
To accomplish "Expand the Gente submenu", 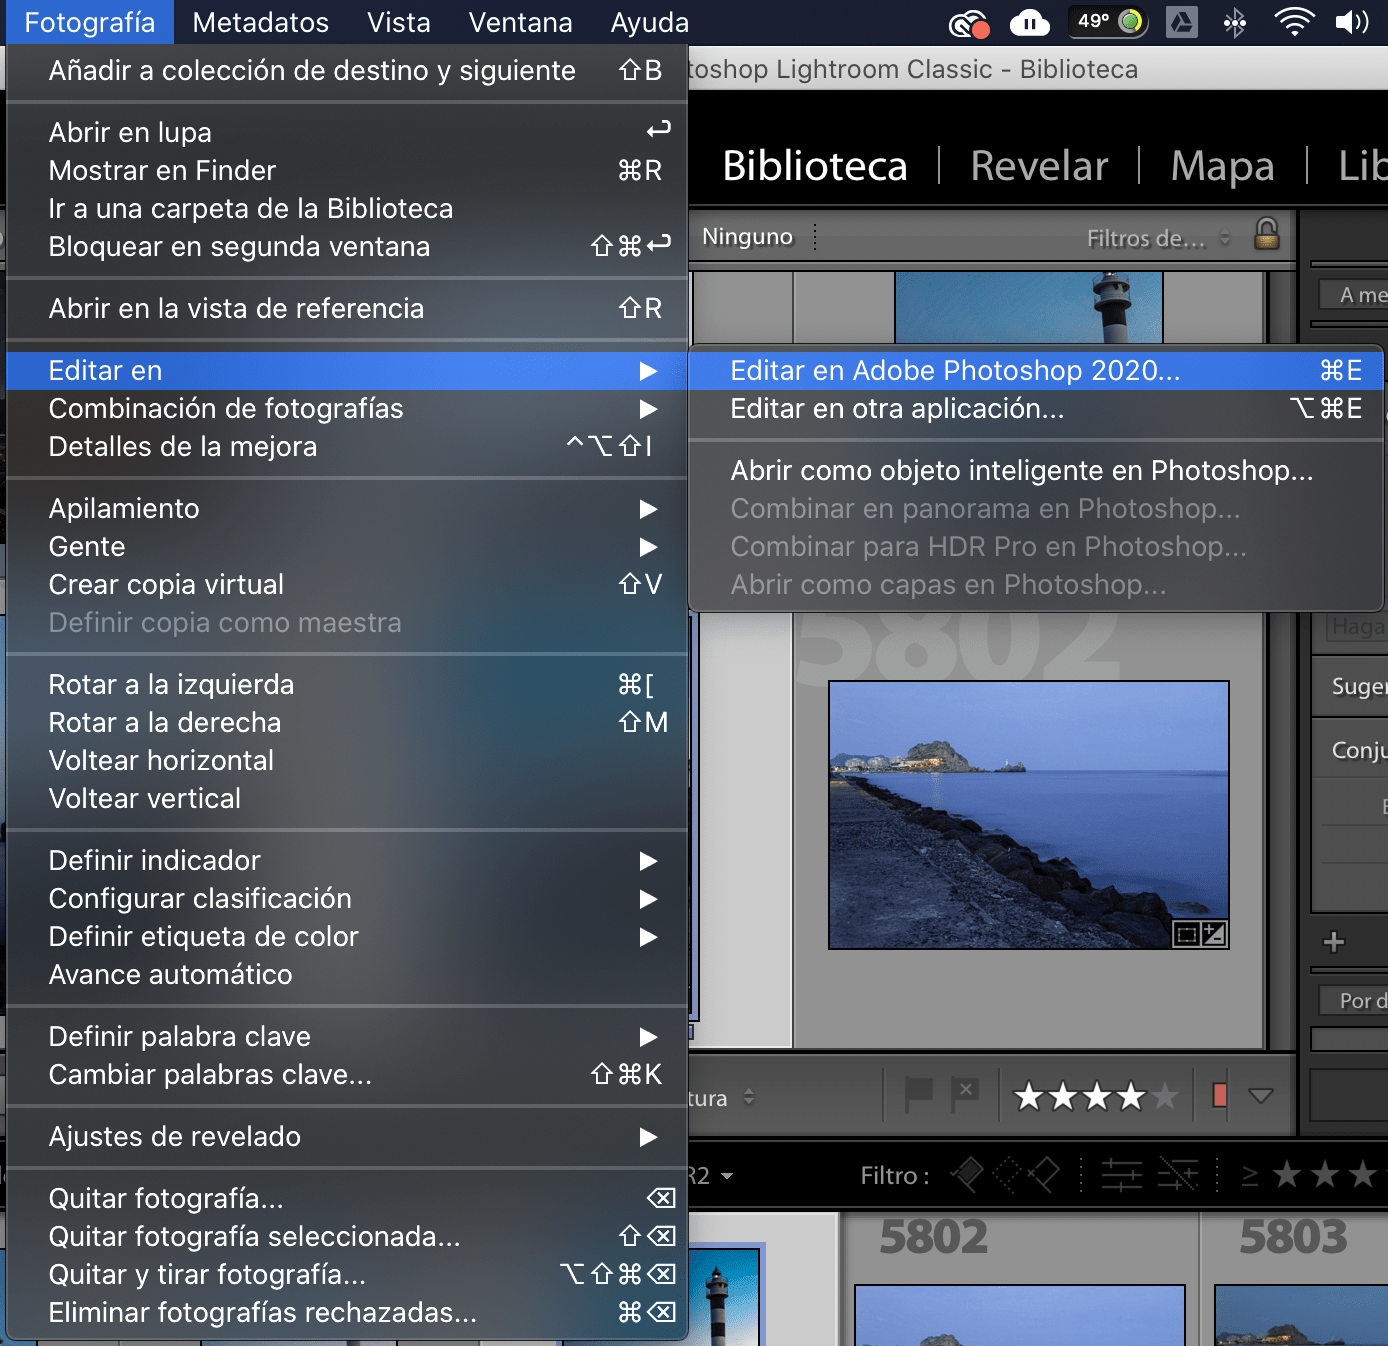I will [x=347, y=547].
